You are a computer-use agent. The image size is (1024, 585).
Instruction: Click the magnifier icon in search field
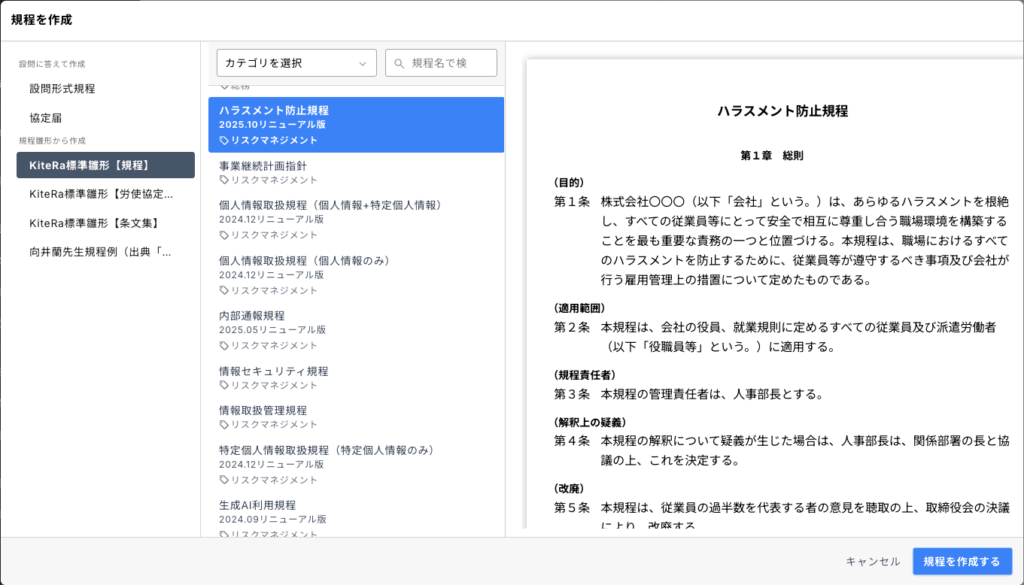coord(400,63)
